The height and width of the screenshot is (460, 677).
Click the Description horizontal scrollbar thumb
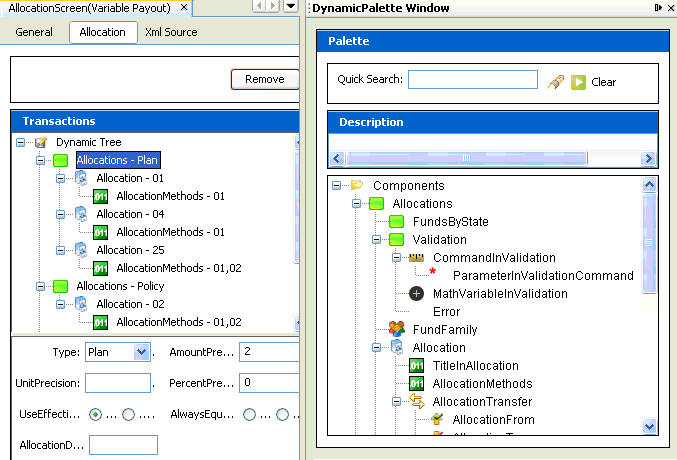(466, 159)
